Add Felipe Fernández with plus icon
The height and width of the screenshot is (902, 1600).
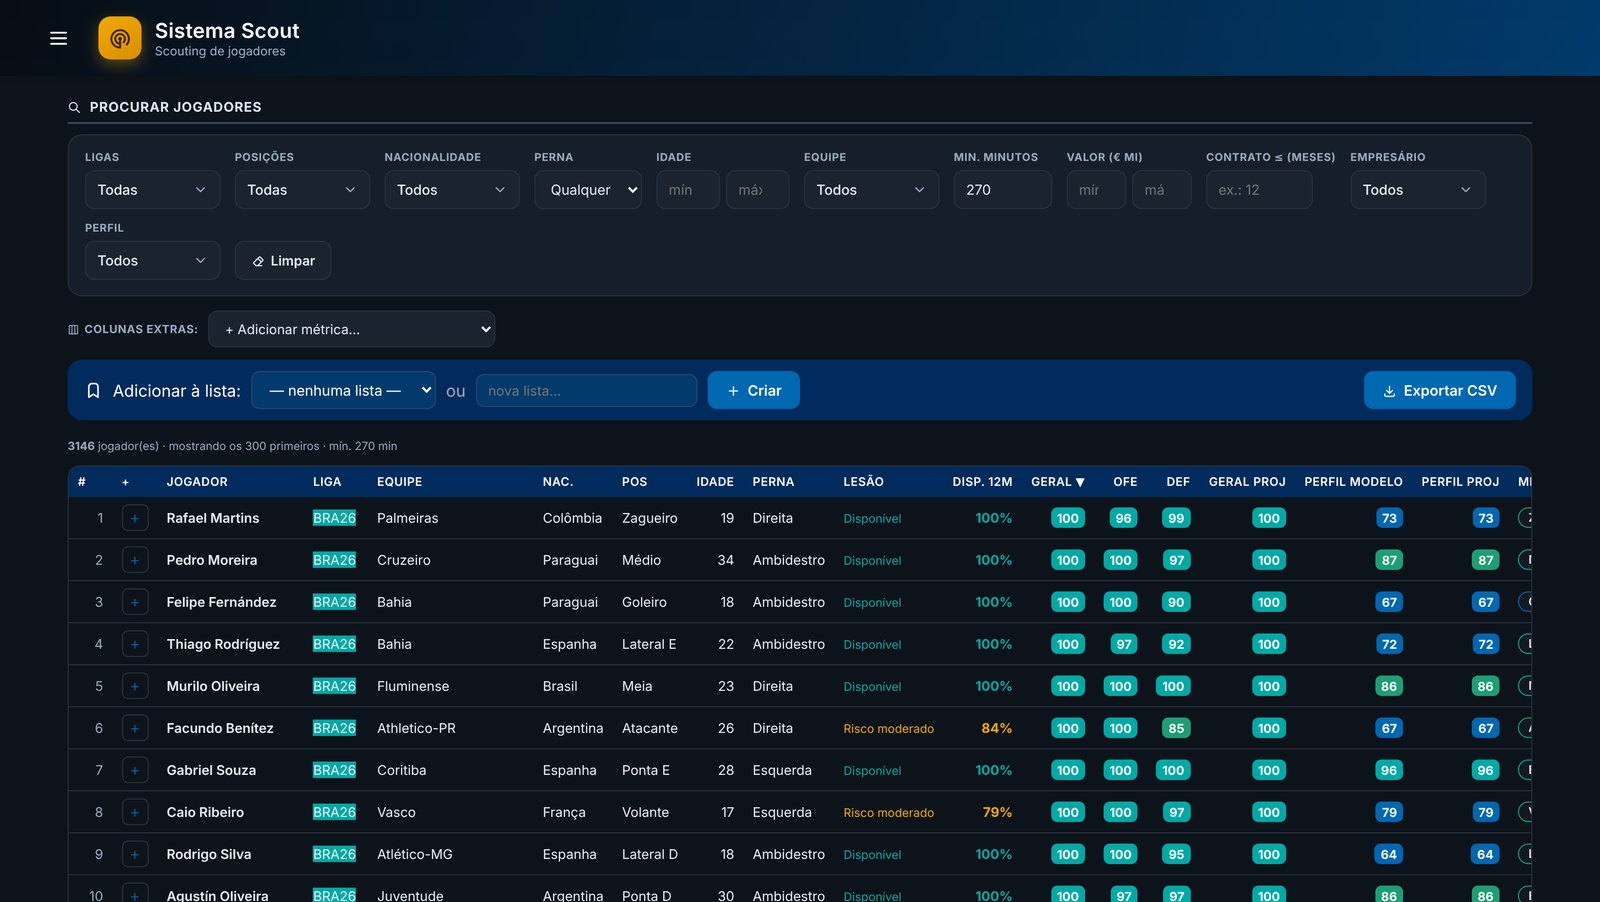135,602
